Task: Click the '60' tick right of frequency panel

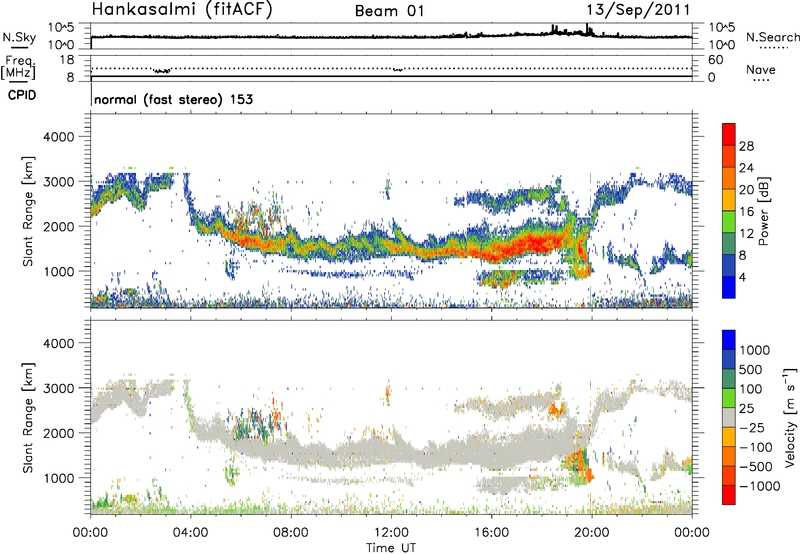Action: coord(715,60)
